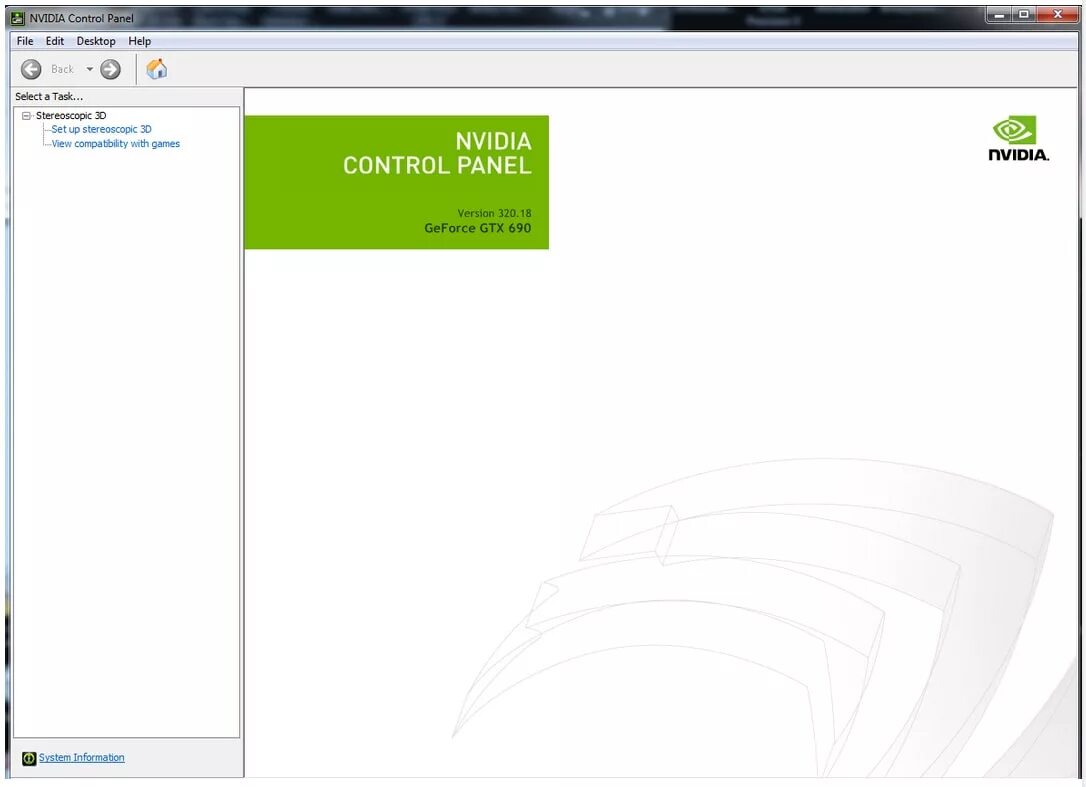The width and height of the screenshot is (1086, 787).
Task: Click the NVIDIA logo in the corner
Action: click(1018, 139)
